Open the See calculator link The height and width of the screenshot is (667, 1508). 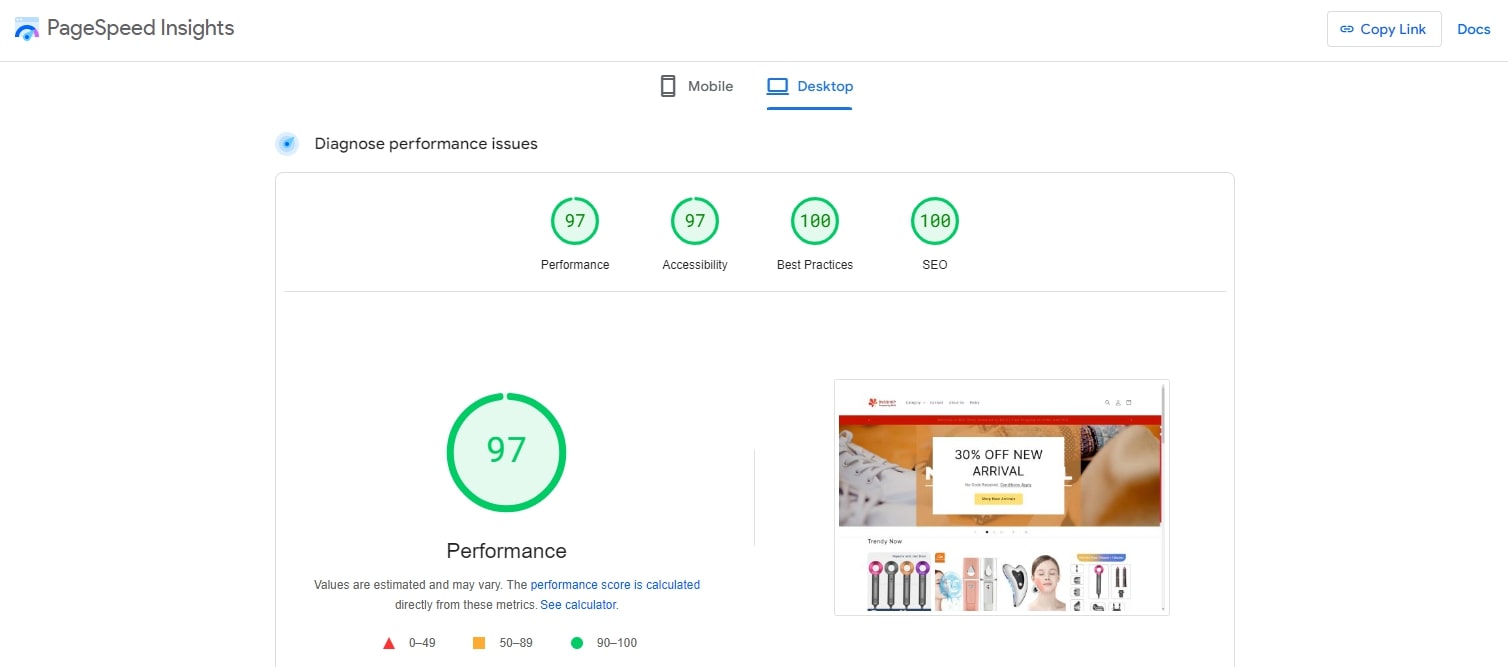(x=579, y=605)
